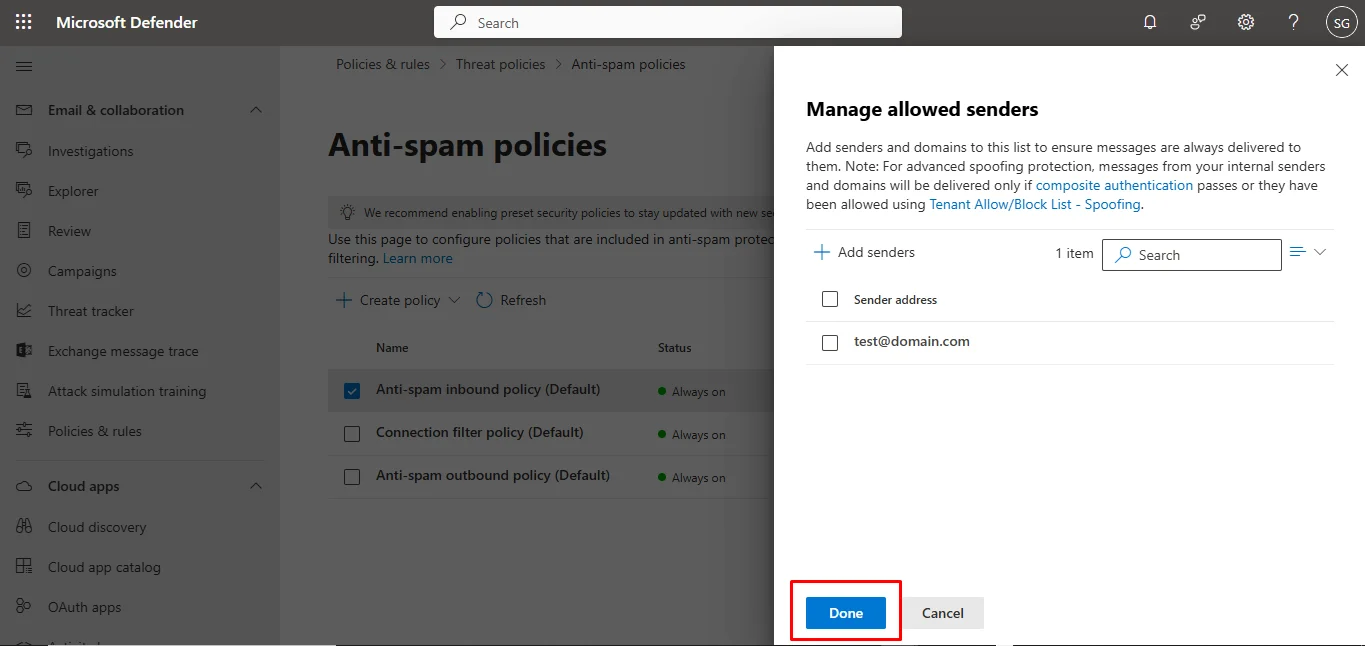Viewport: 1365px width, 646px height.
Task: Click the Investigations sidebar icon
Action: pyautogui.click(x=25, y=150)
